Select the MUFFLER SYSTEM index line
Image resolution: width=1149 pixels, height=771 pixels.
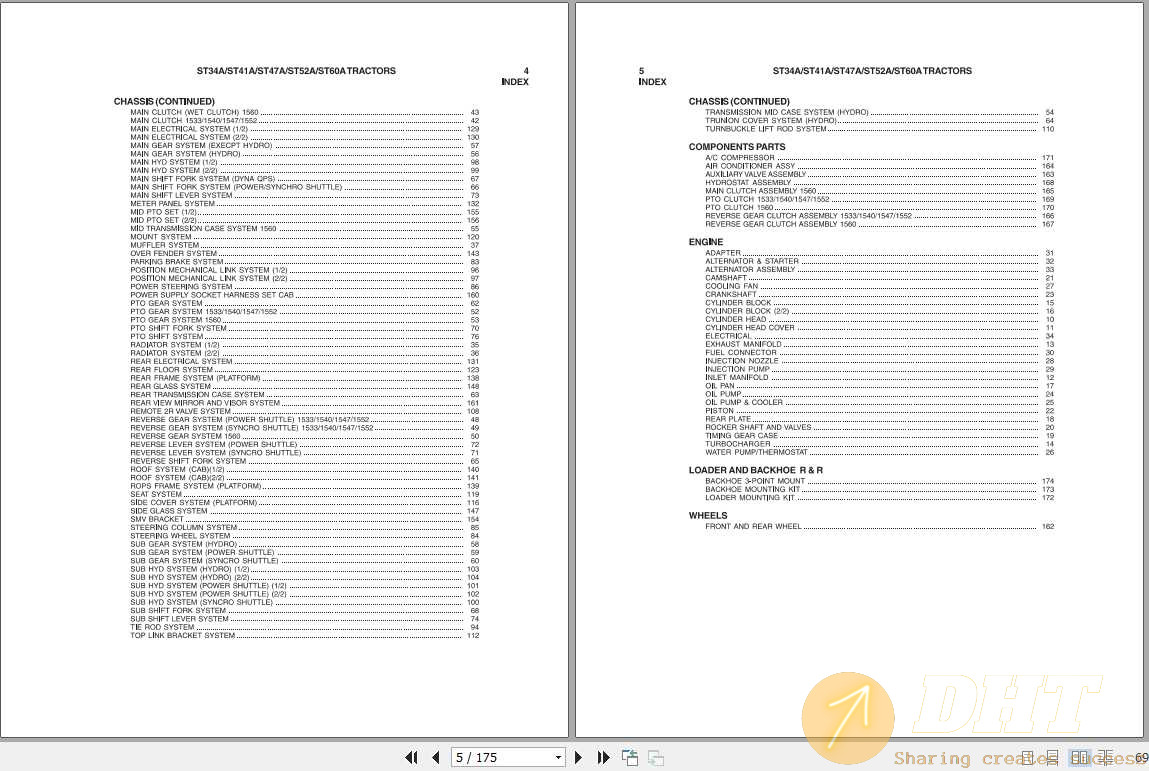(x=165, y=245)
